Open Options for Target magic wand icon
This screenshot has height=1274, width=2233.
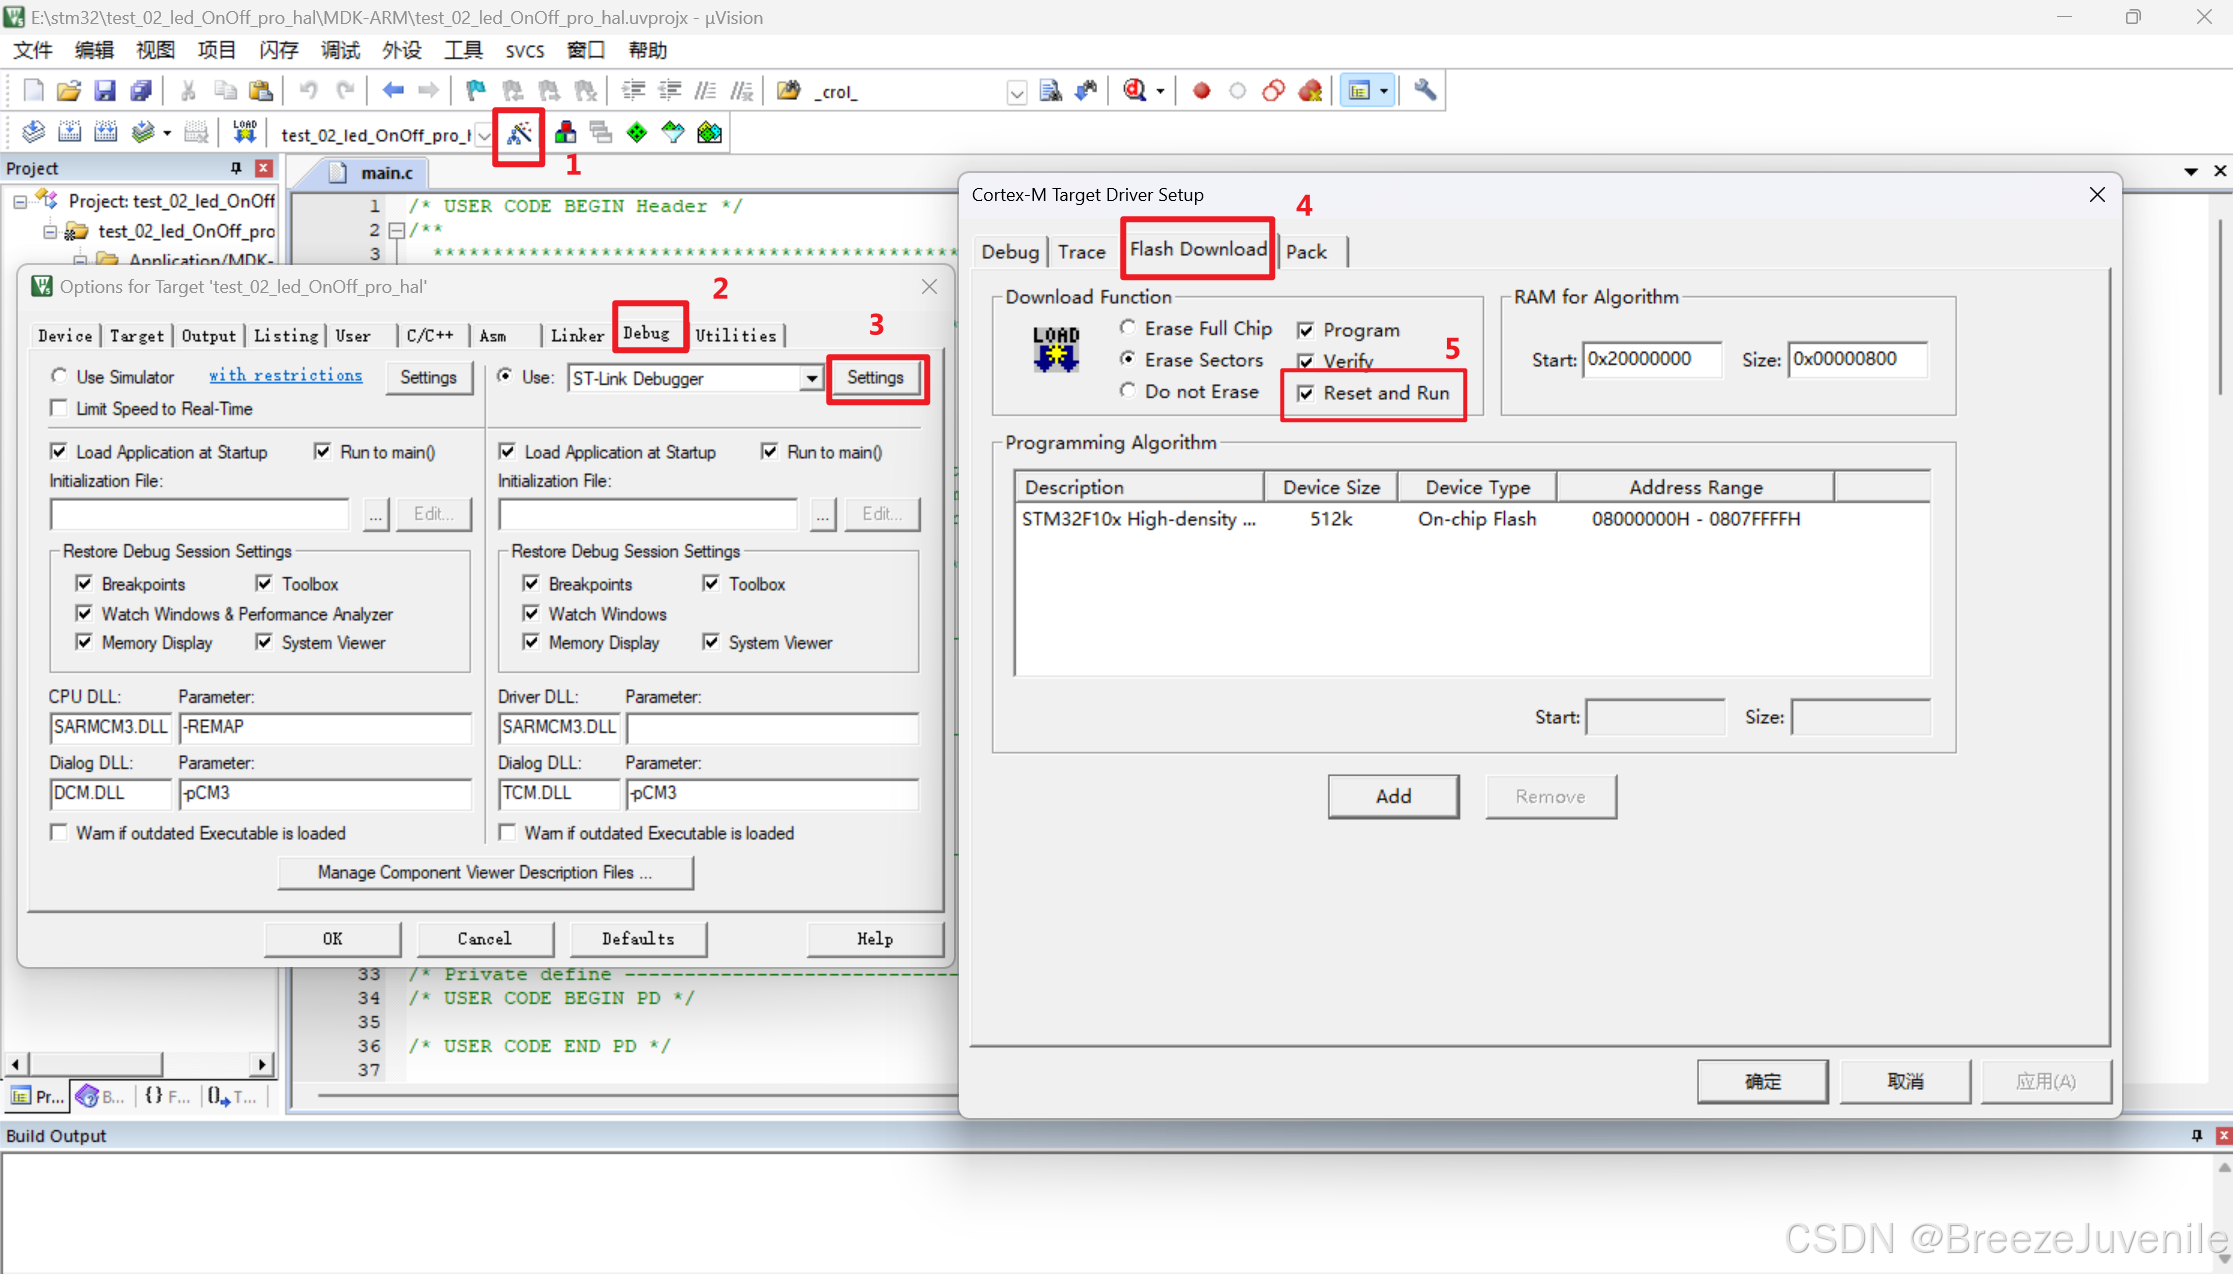point(519,133)
